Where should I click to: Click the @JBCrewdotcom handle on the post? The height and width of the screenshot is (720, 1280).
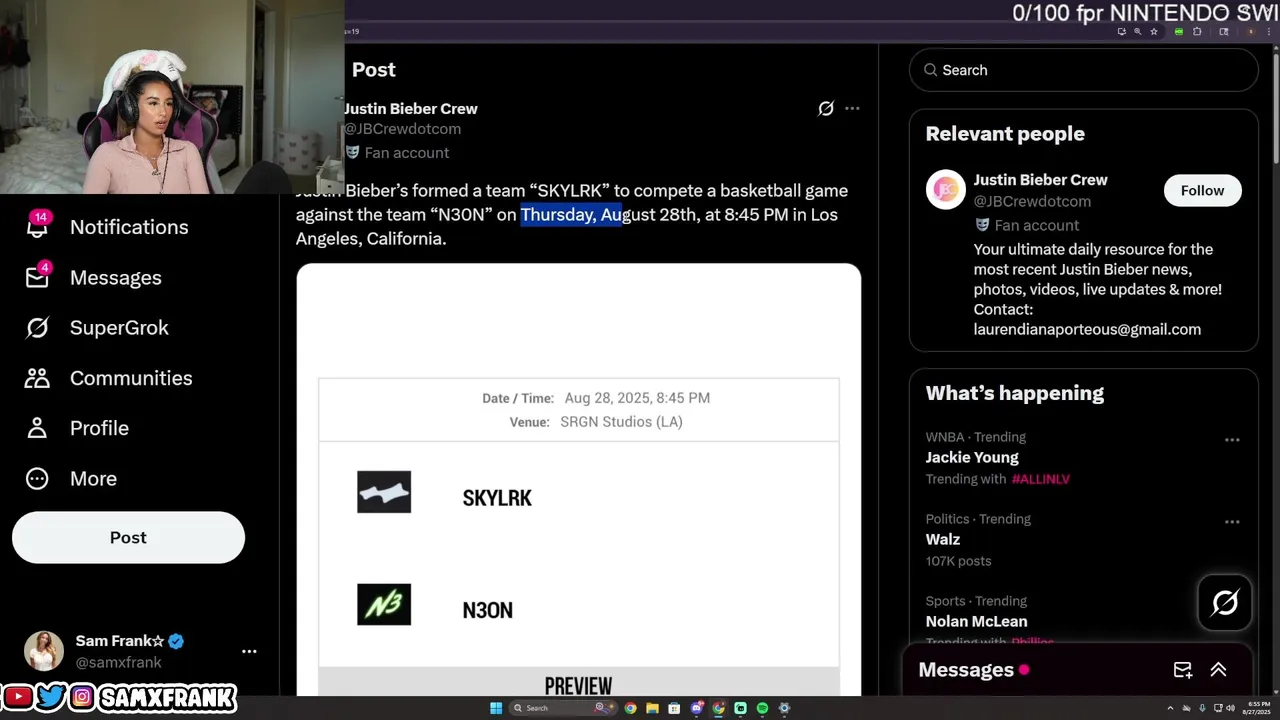[403, 129]
